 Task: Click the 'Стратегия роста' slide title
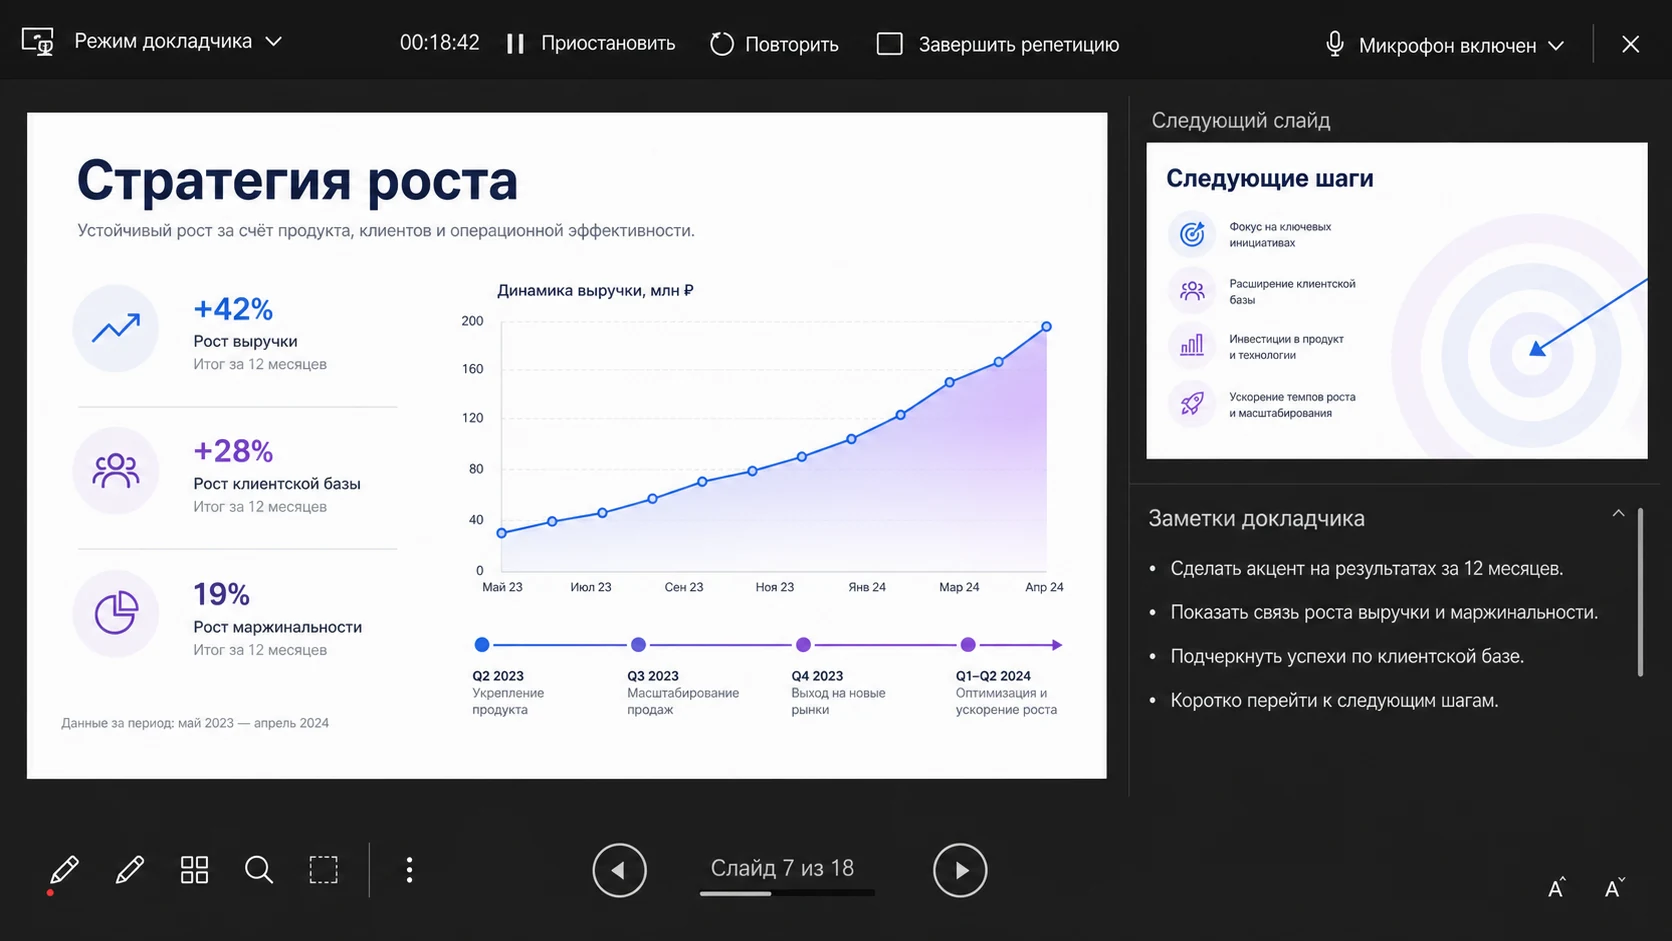click(297, 181)
